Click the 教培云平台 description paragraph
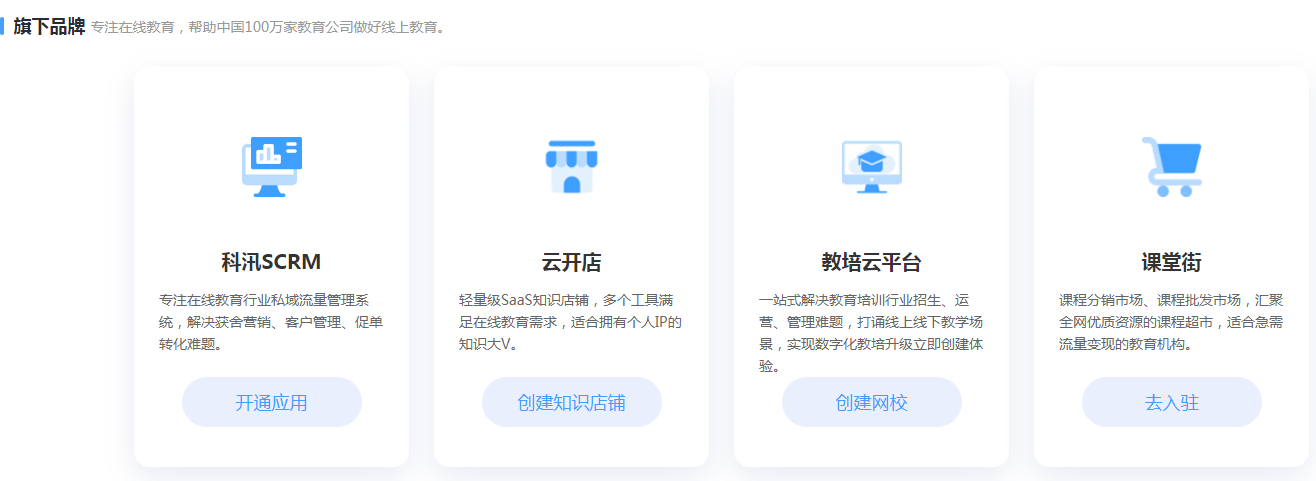This screenshot has height=481, width=1316. click(871, 333)
